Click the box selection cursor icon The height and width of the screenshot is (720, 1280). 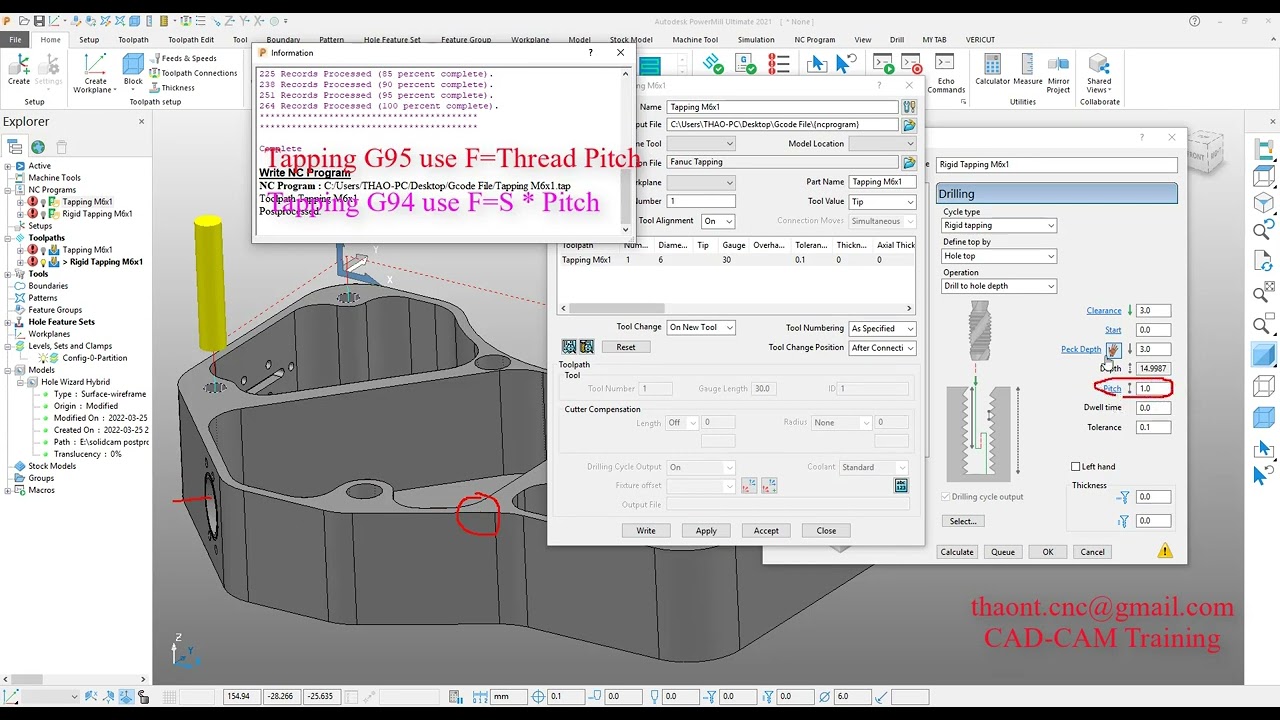pyautogui.click(x=817, y=64)
